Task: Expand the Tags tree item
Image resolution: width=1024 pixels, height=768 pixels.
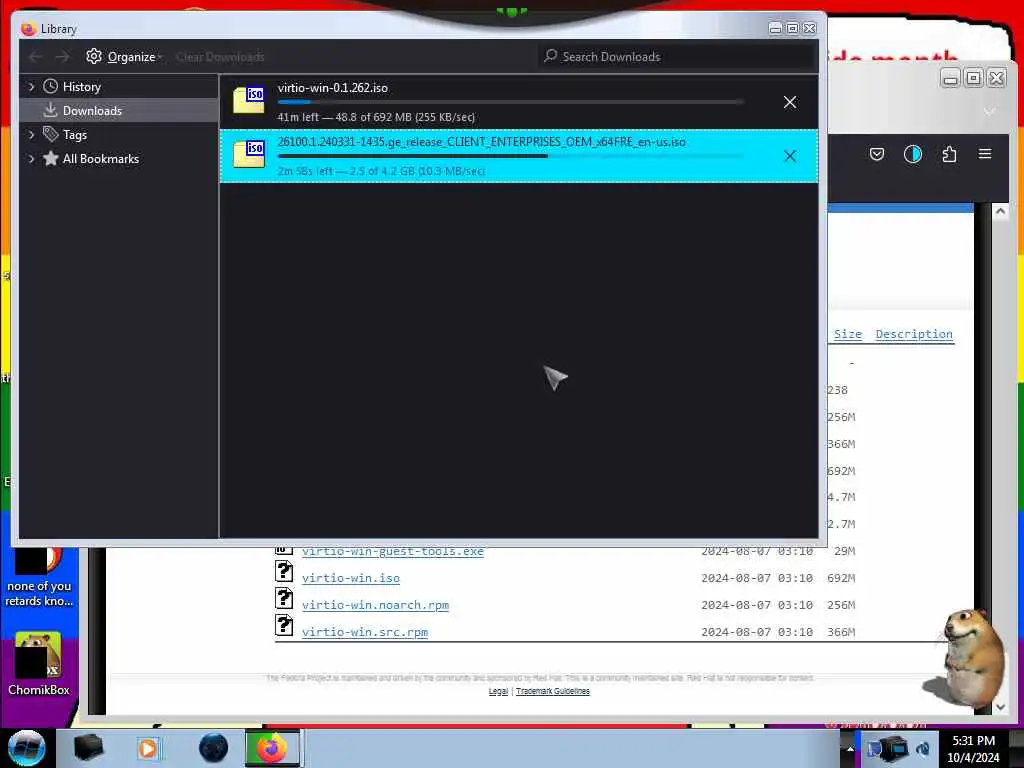Action: [31, 135]
